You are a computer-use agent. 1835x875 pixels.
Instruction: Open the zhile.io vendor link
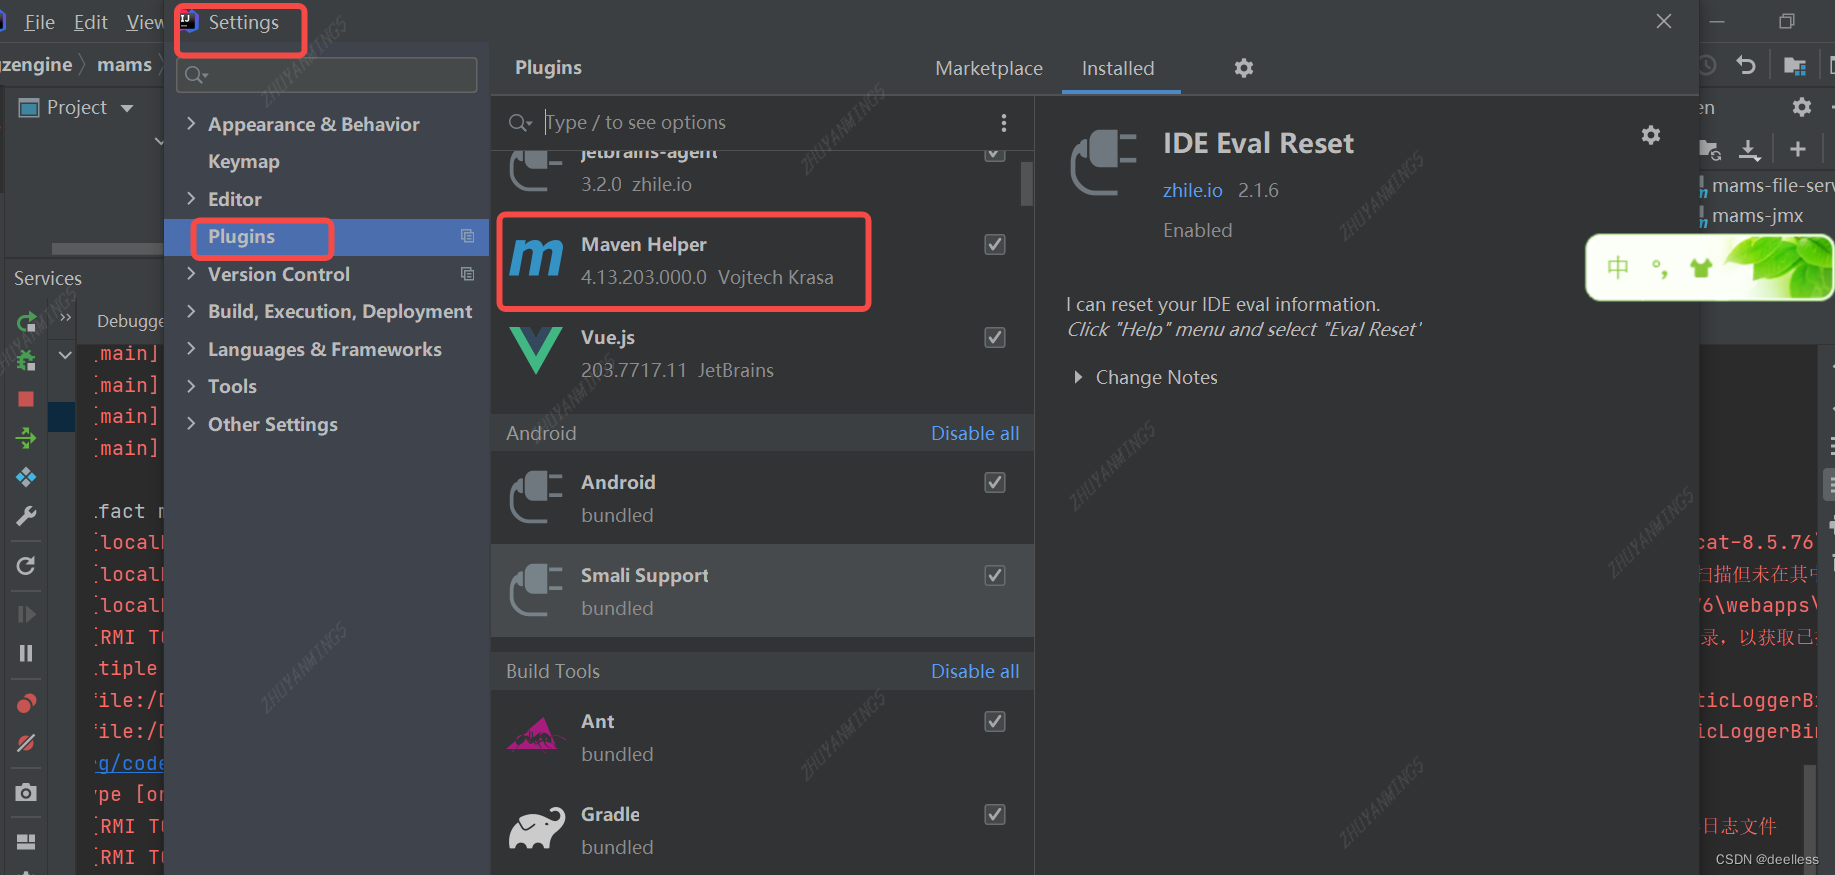tap(1192, 191)
